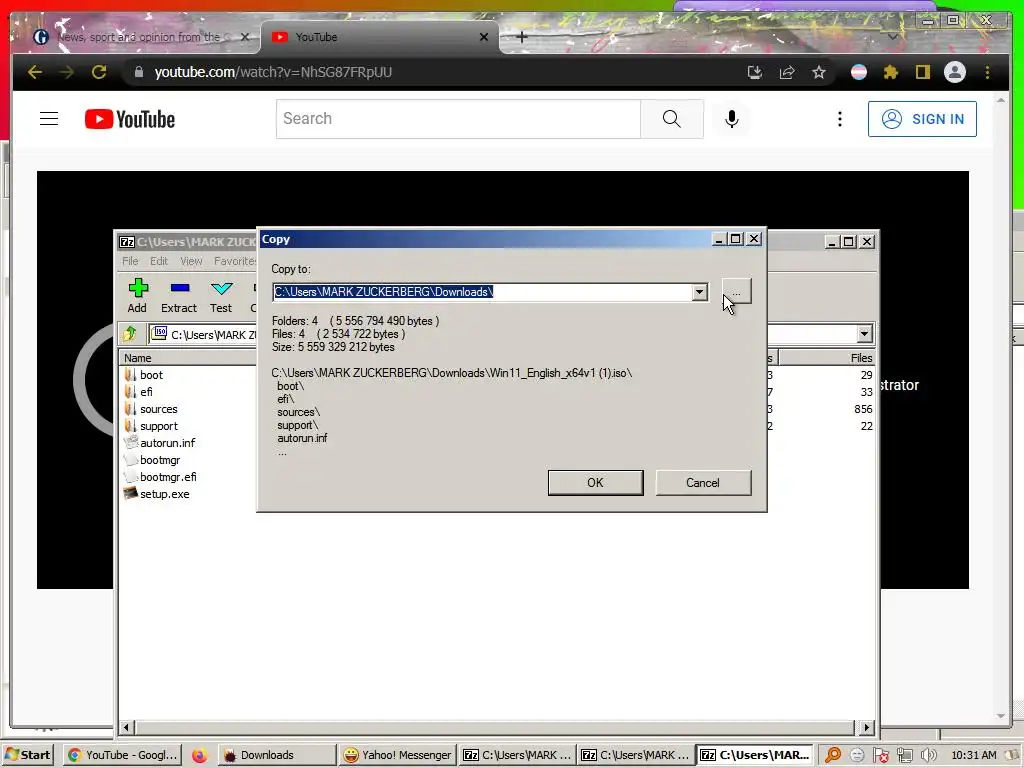
Task: Open the Chrome profile avatar
Action: [x=955, y=72]
